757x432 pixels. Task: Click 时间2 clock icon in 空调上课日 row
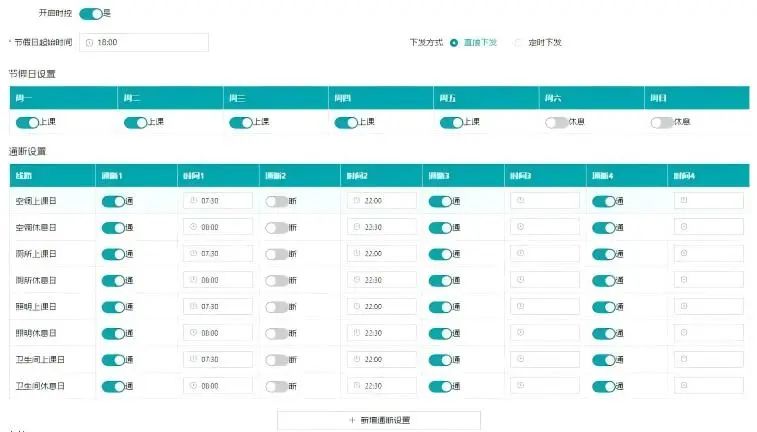click(357, 200)
